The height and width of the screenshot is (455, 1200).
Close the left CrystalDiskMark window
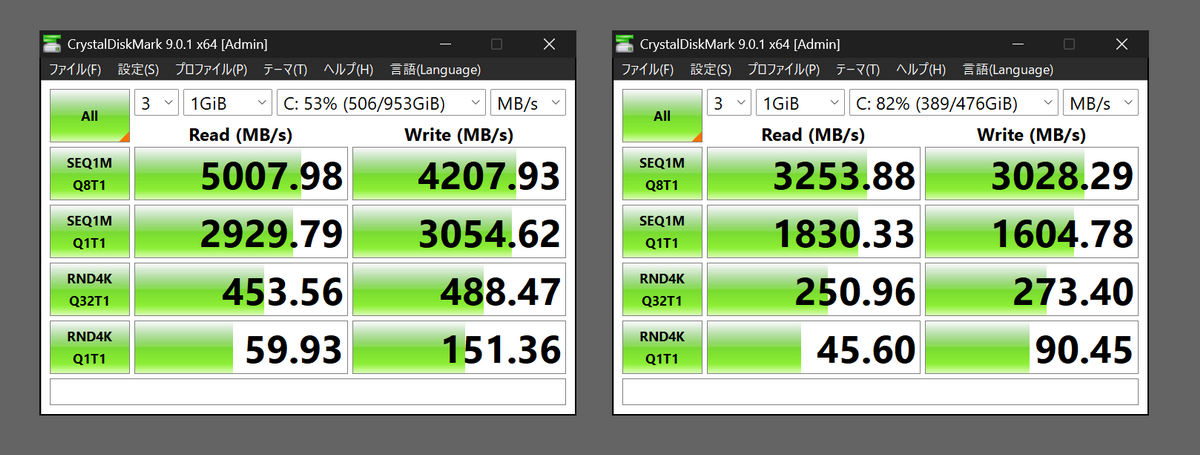[x=549, y=44]
